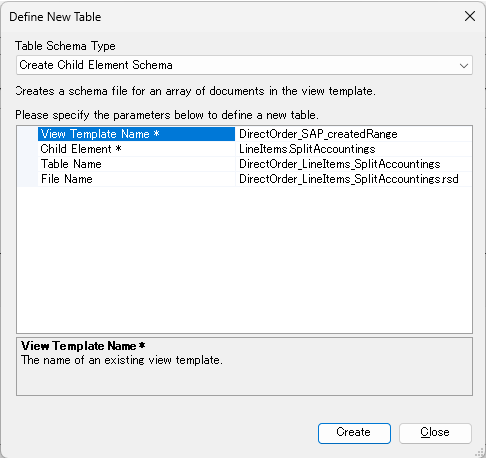Edit the LineItems.SplitAccountings value field
The height and width of the screenshot is (458, 486).
pyautogui.click(x=354, y=149)
